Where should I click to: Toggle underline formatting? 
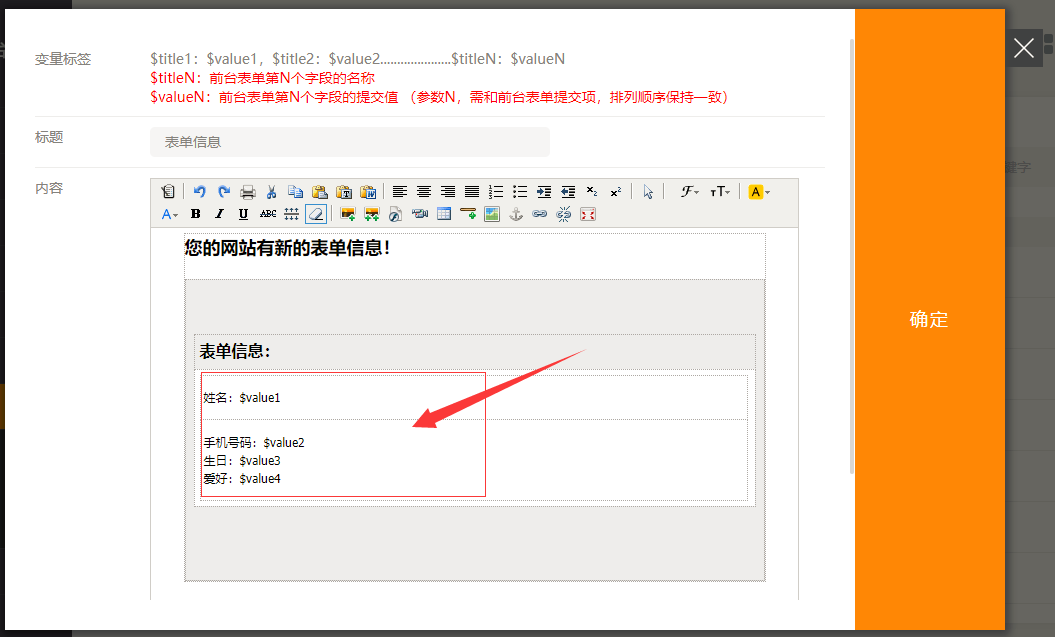click(x=244, y=214)
